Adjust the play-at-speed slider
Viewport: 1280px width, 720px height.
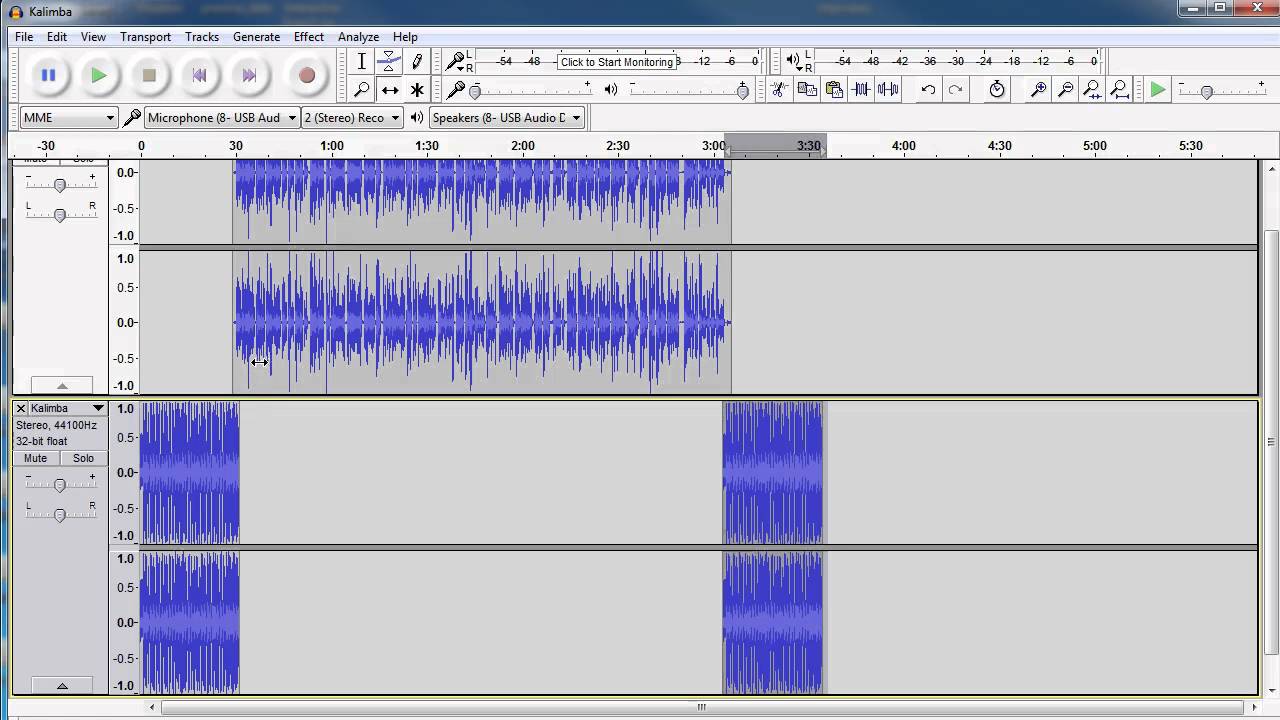(x=1207, y=91)
